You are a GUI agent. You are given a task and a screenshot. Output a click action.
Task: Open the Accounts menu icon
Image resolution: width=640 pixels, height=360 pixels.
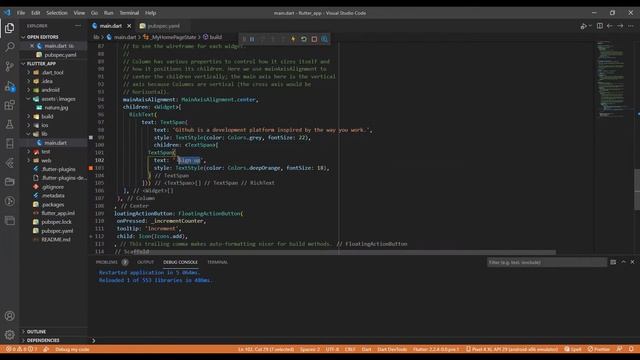tap(9, 316)
